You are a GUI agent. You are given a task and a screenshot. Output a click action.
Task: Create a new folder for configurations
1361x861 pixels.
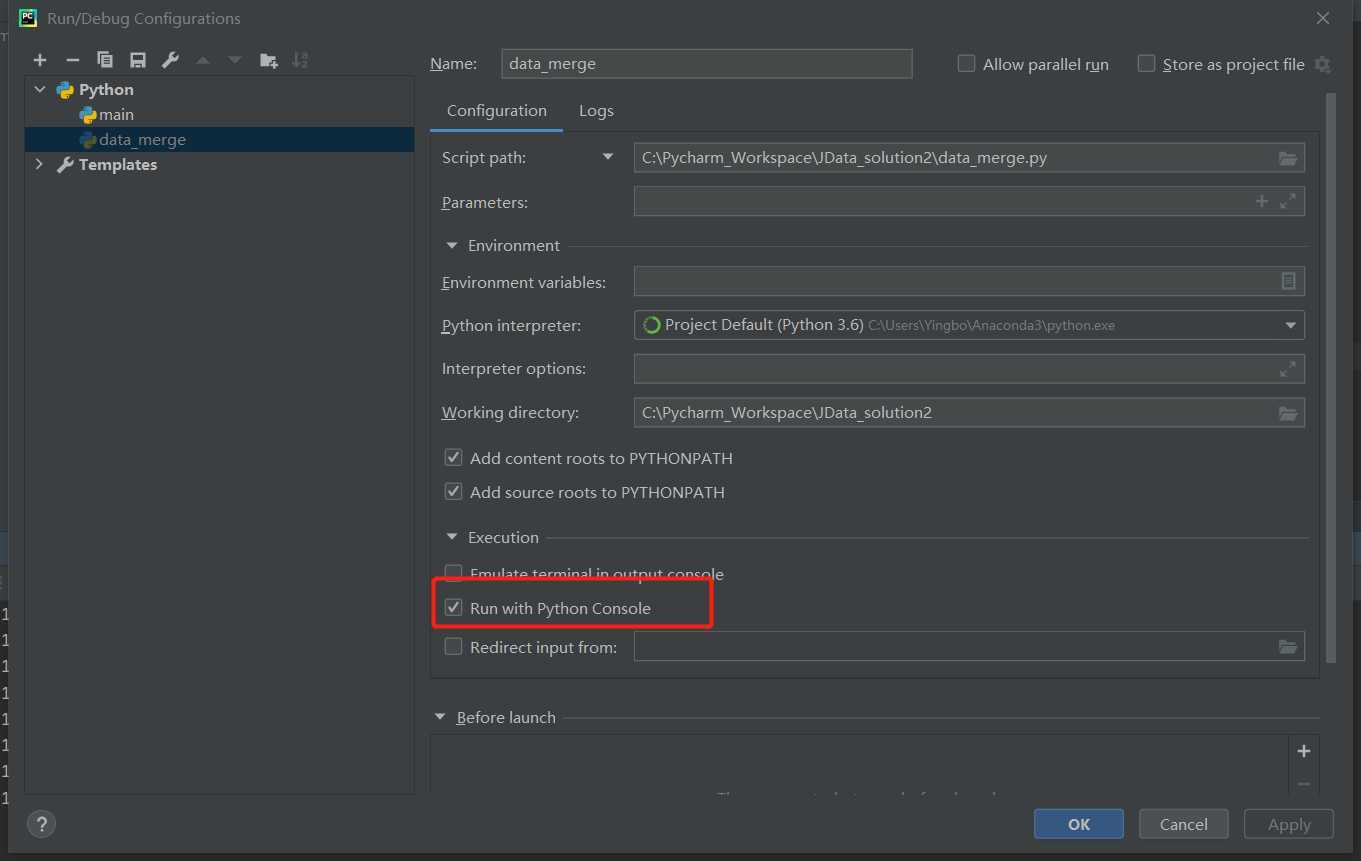(268, 60)
